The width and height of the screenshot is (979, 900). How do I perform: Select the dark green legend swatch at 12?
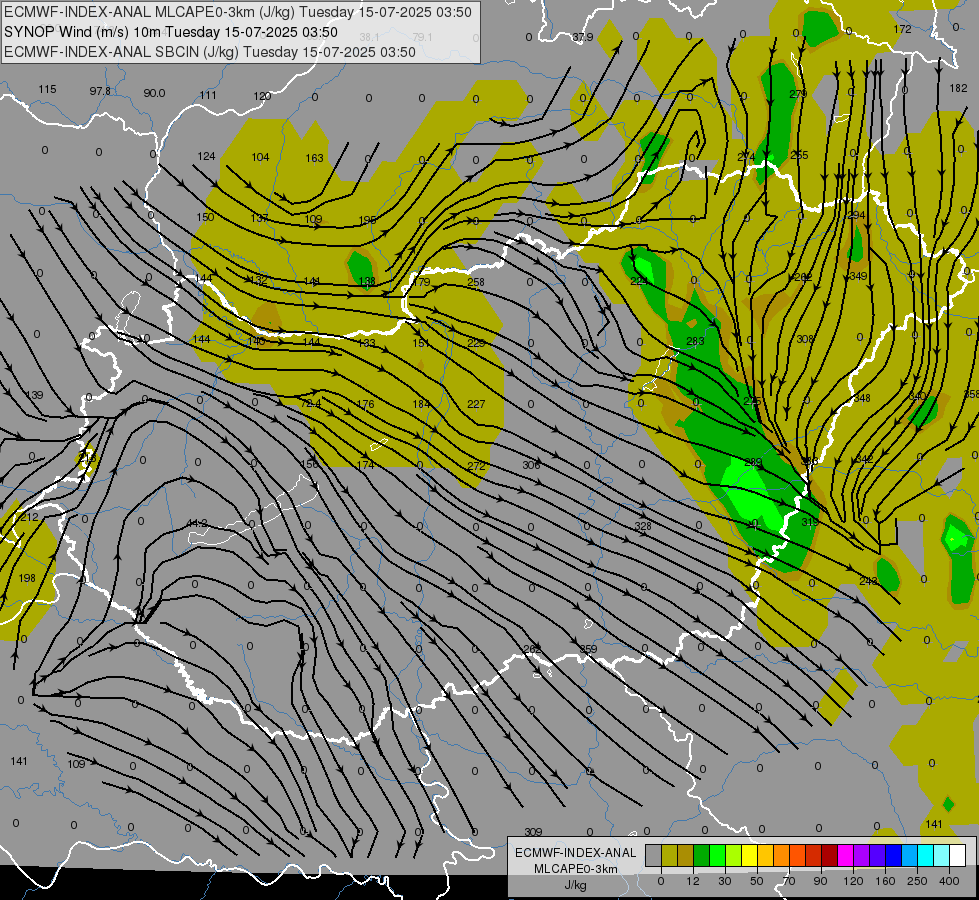pos(701,855)
